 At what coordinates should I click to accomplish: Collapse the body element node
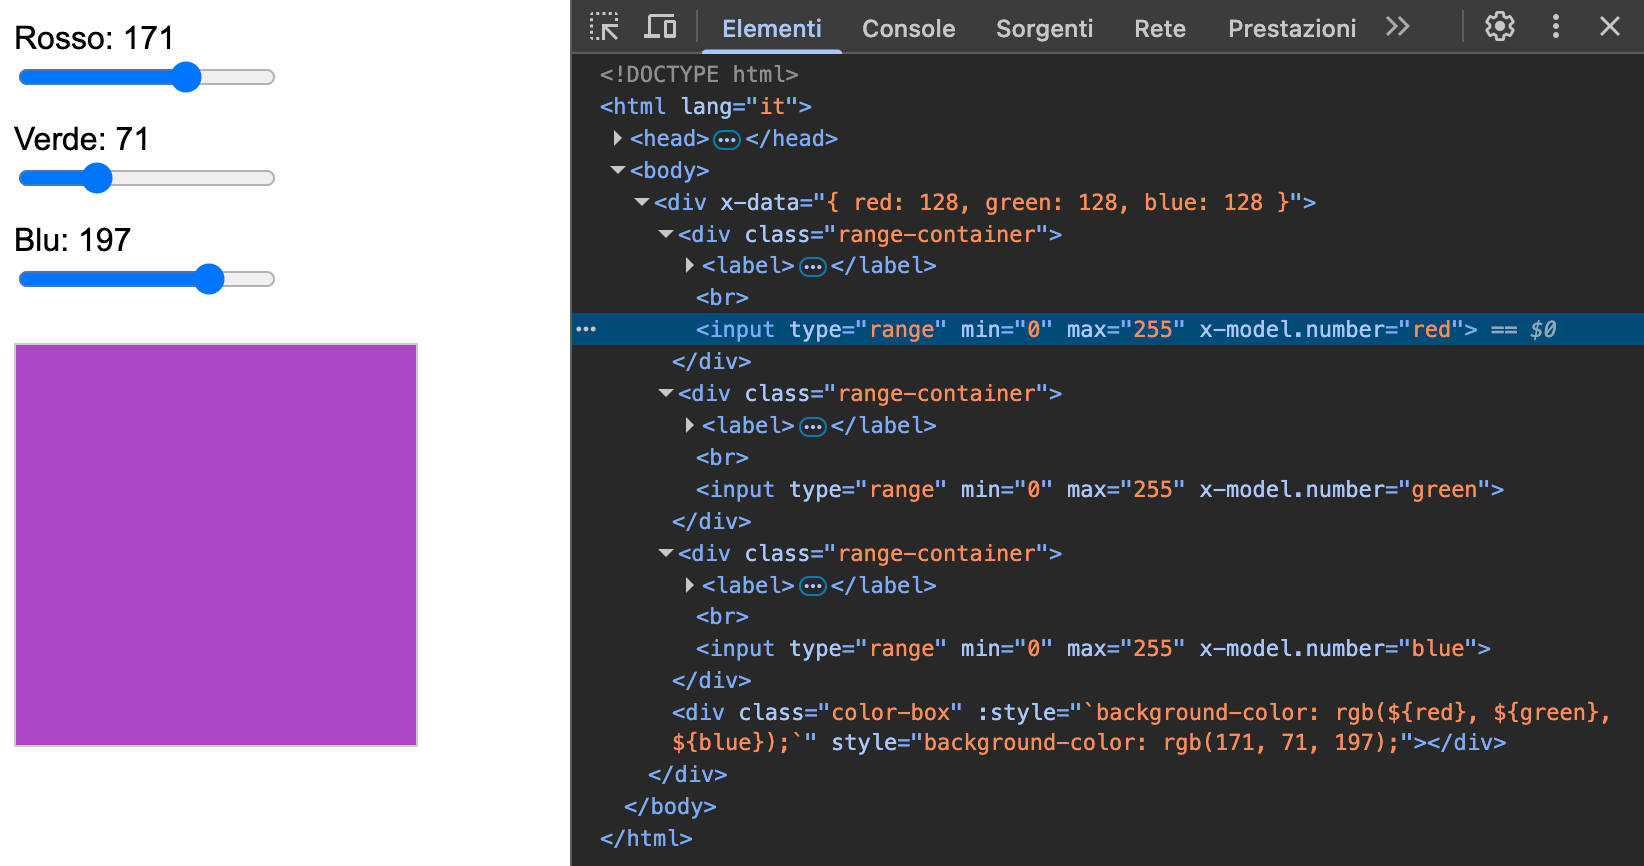point(618,170)
